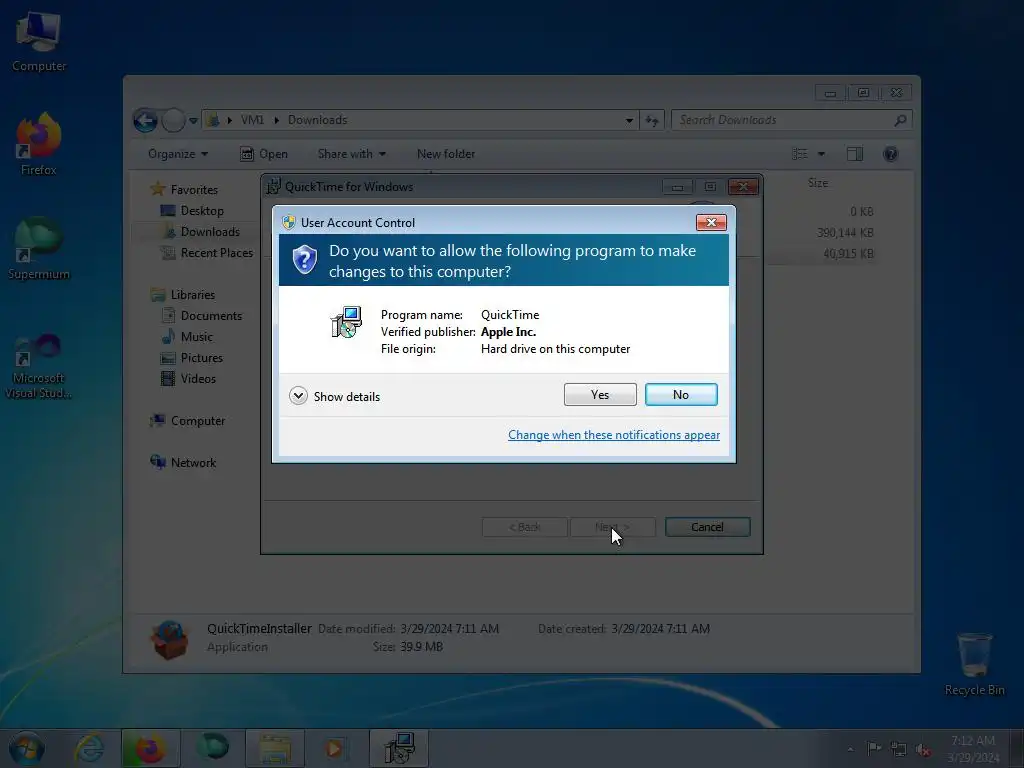Viewport: 1024px width, 768px height.
Task: Select Pictures library
Action: point(192,358)
